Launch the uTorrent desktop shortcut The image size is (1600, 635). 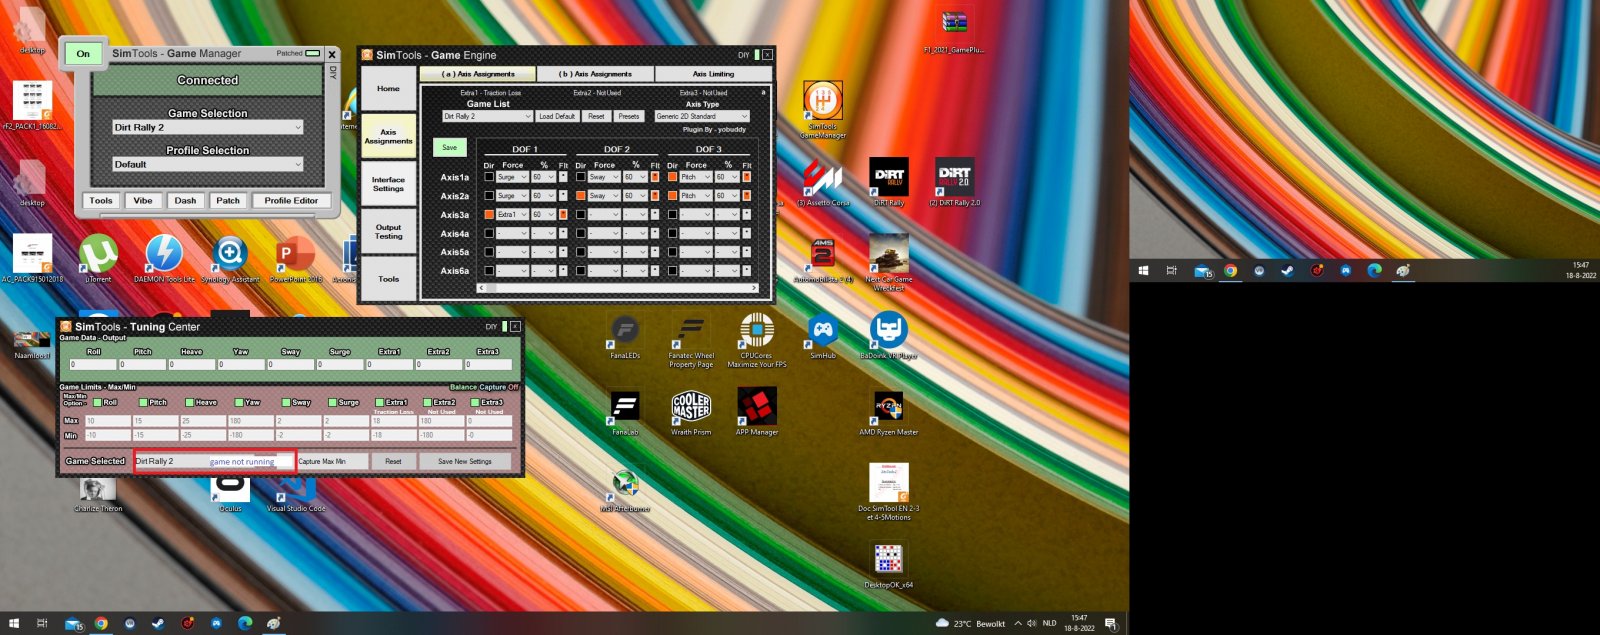(x=98, y=254)
